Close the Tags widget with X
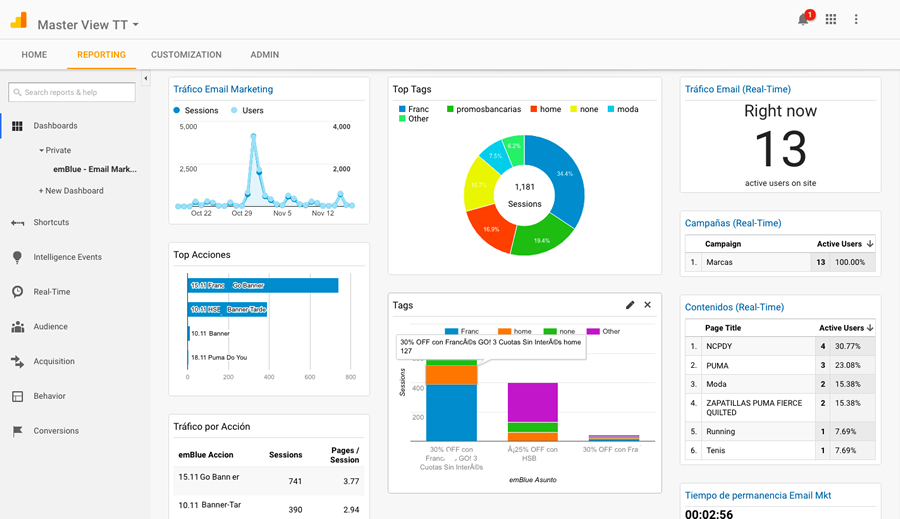900x519 pixels. (x=647, y=305)
